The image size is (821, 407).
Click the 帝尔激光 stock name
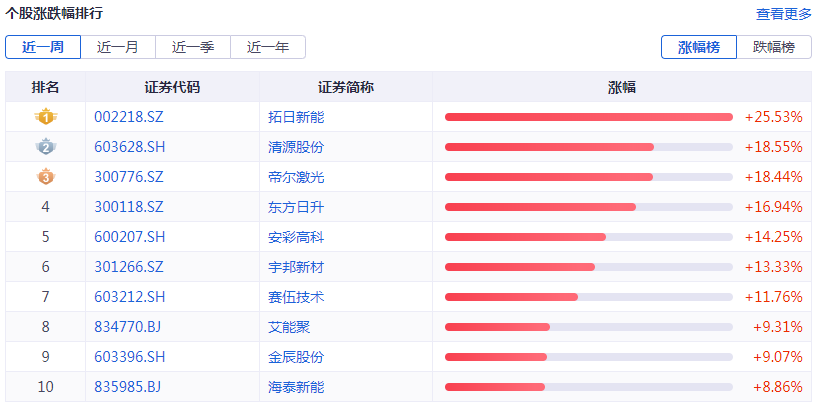tap(296, 177)
